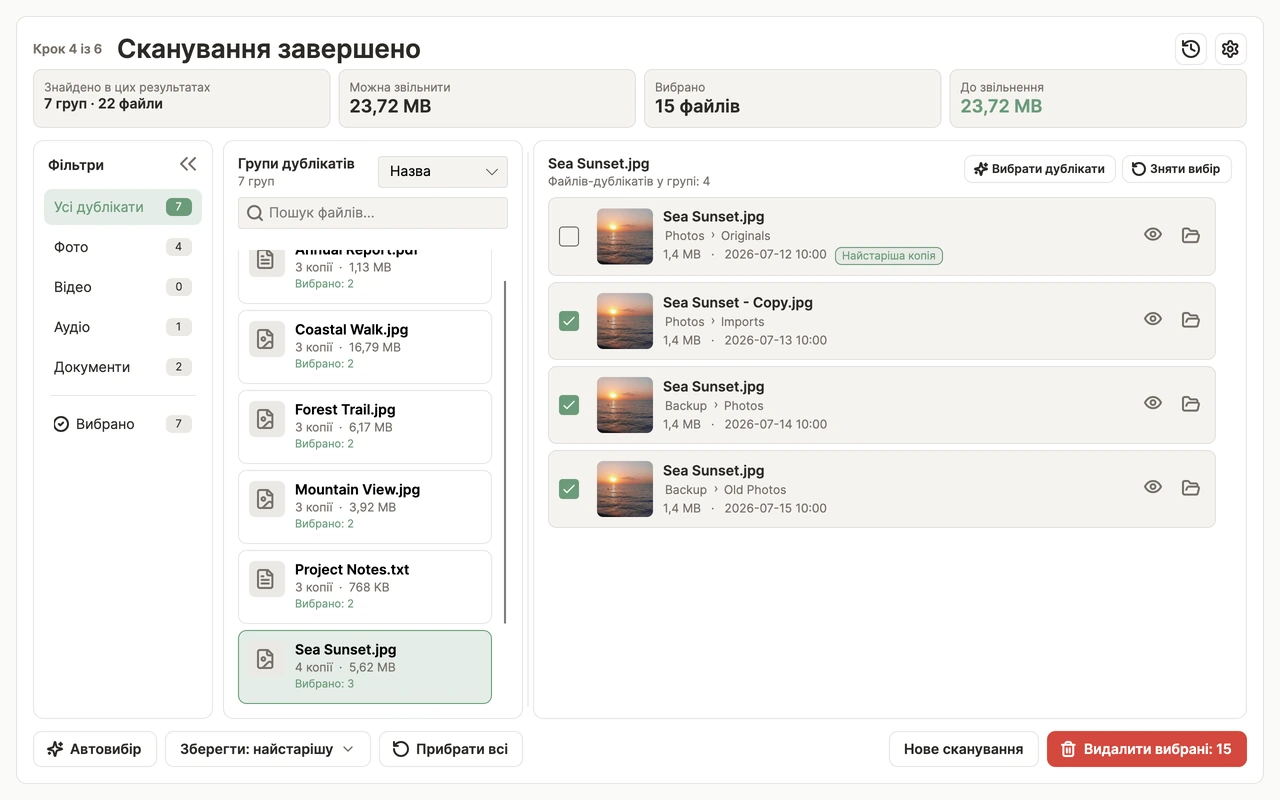Click the Mountain View.jpg image file icon

click(266, 500)
